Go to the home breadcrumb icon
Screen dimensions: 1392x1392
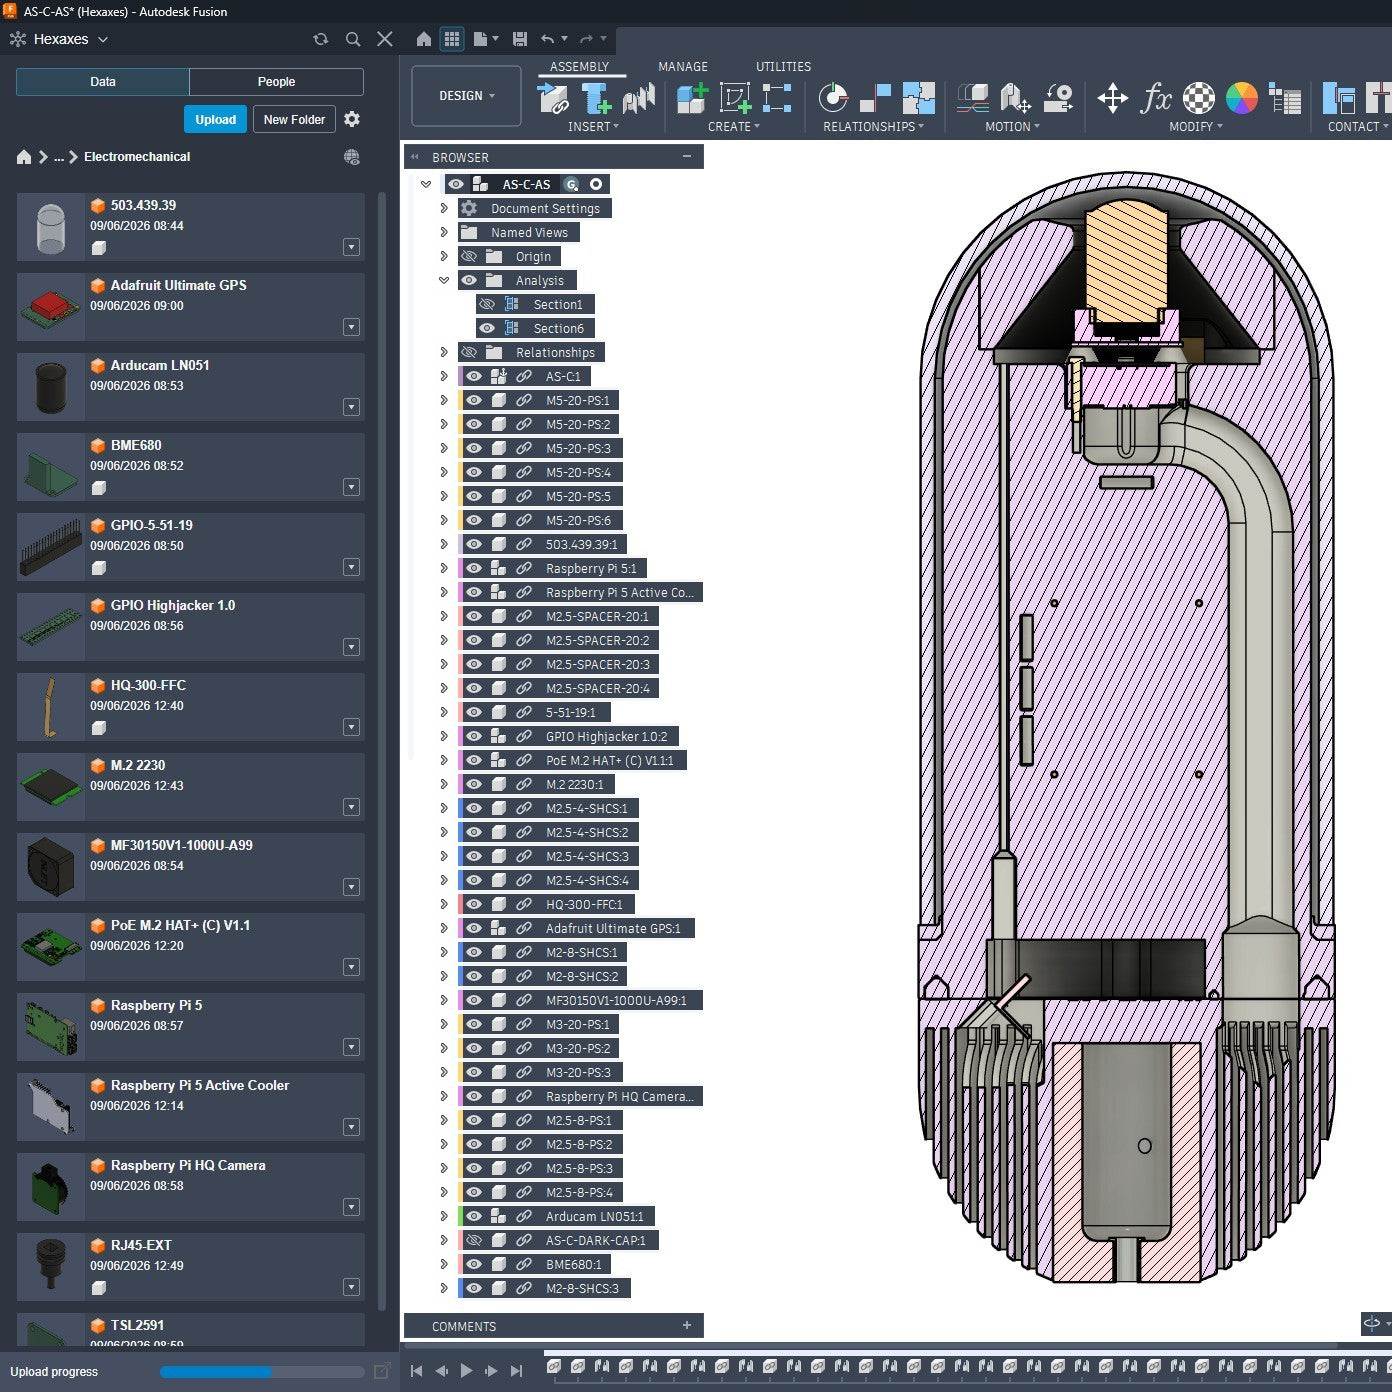click(x=24, y=157)
